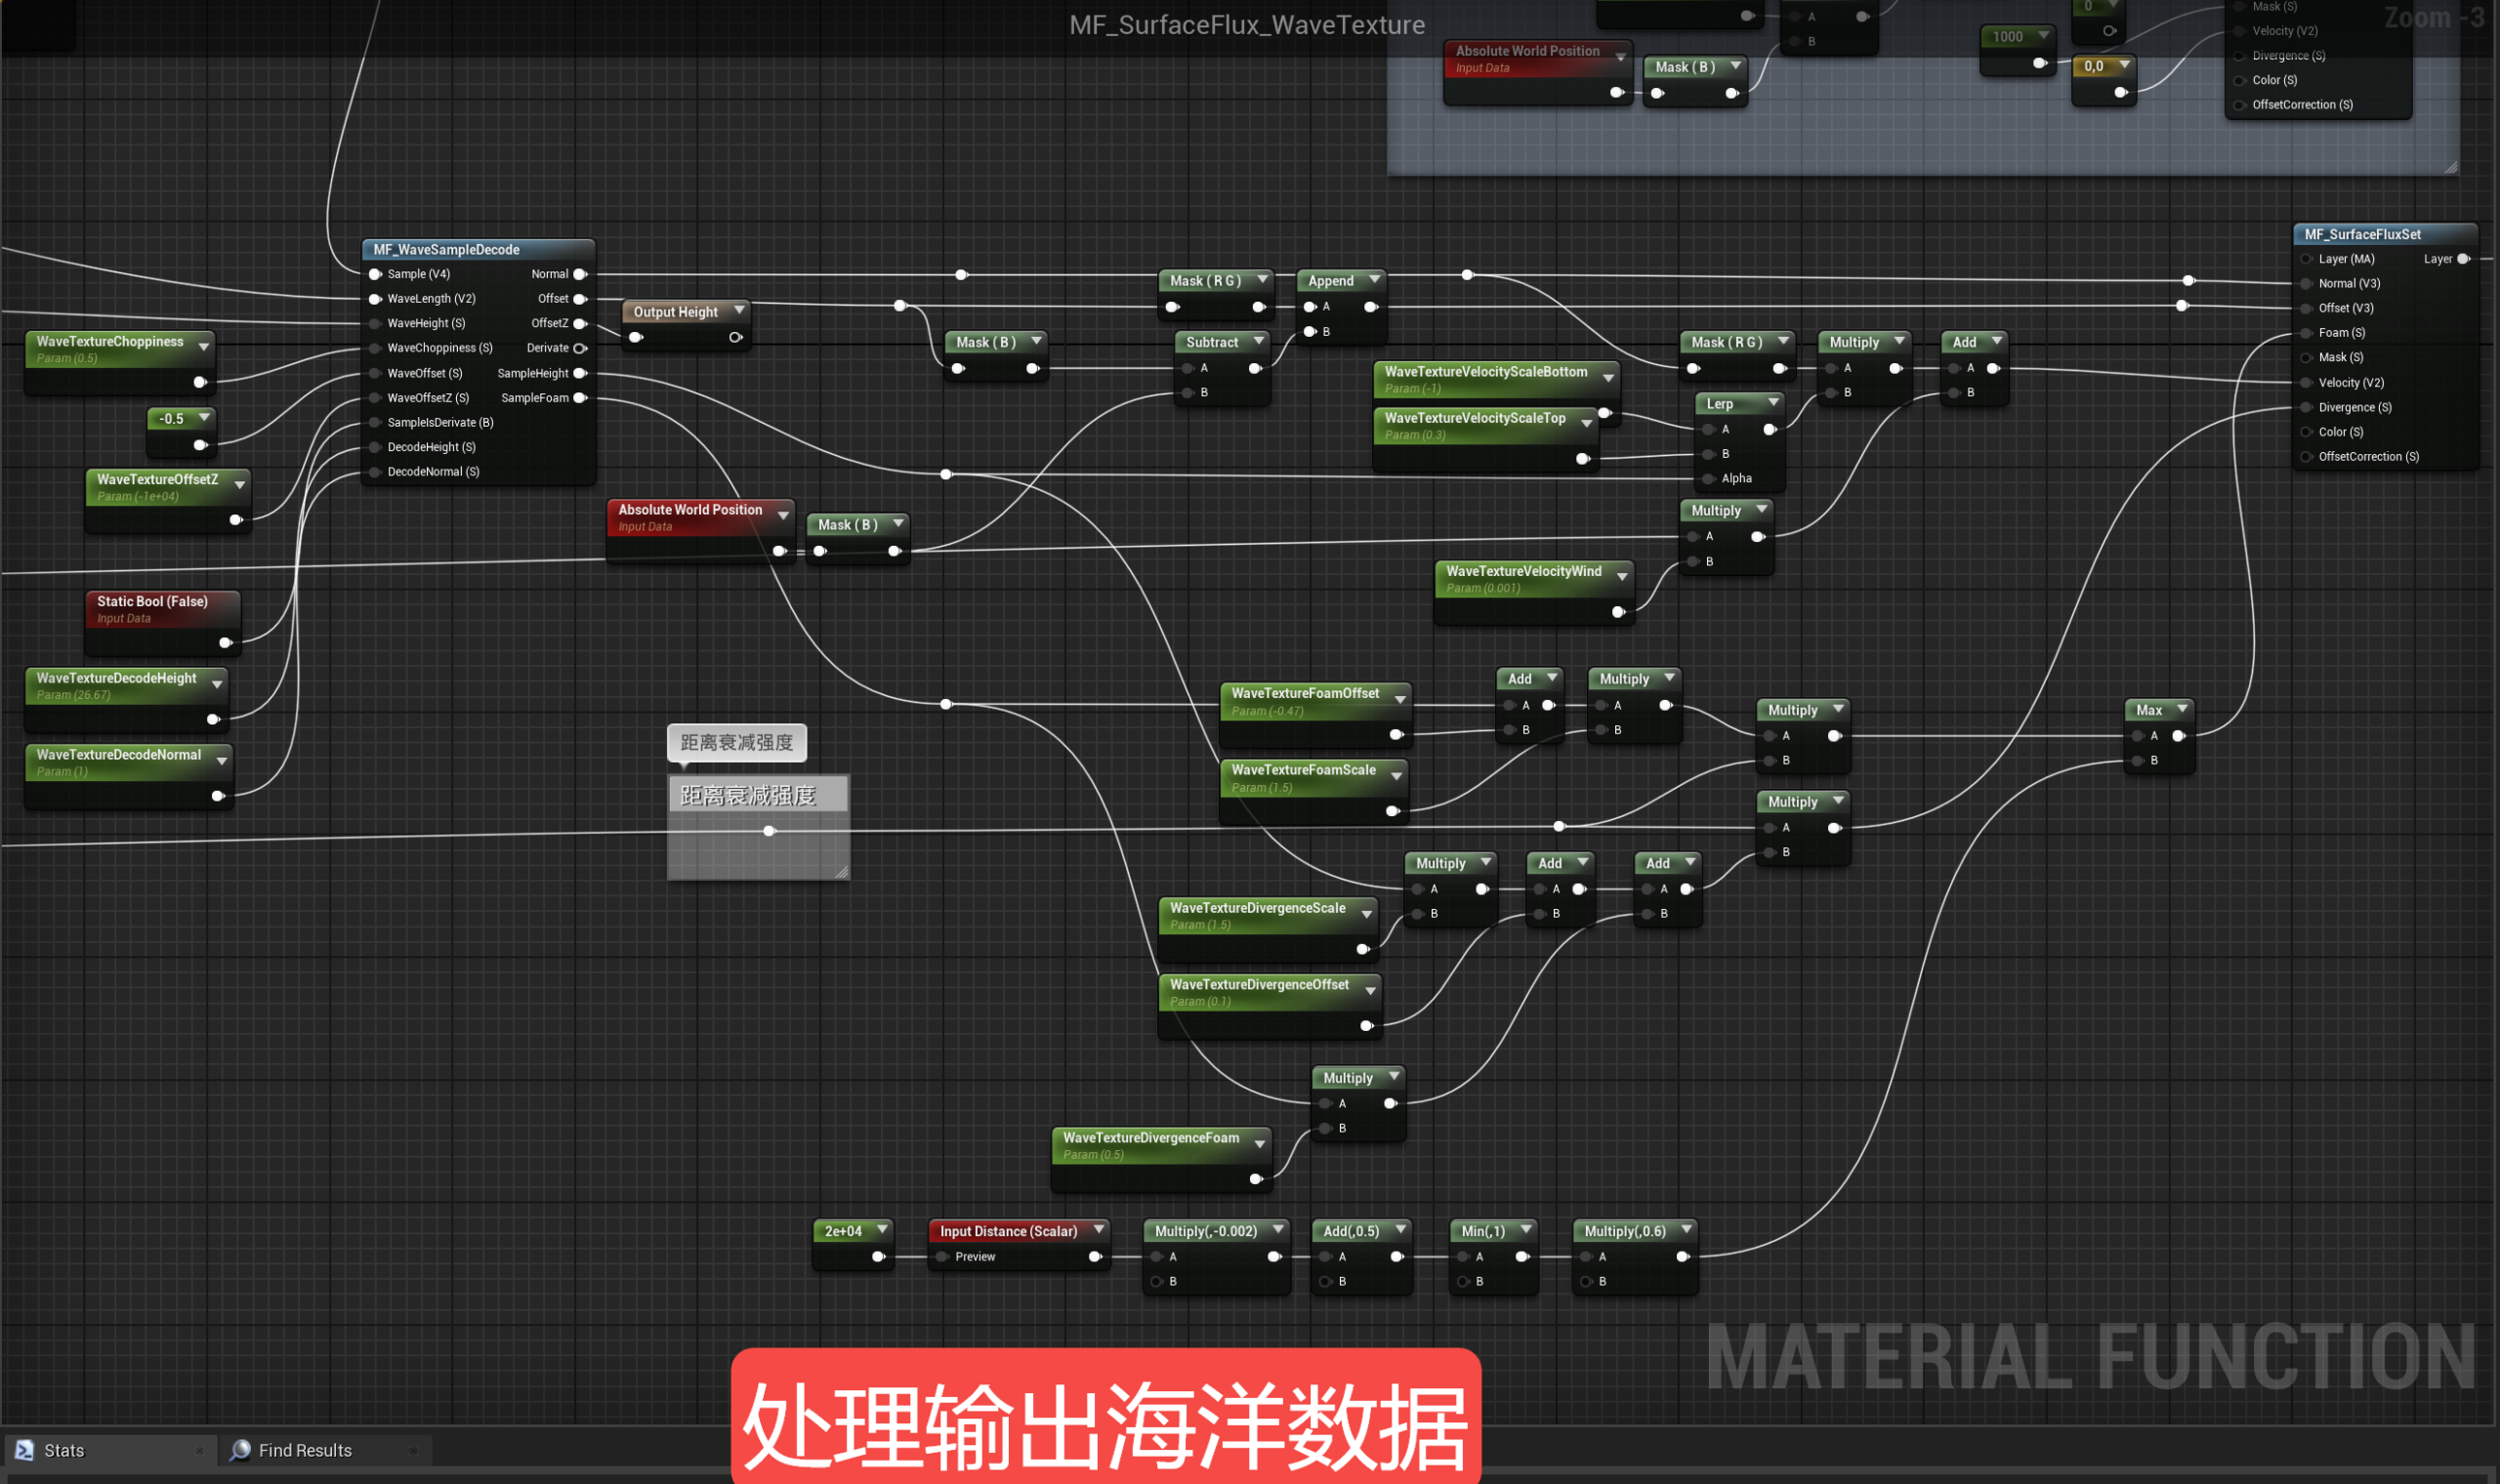2500x1484 pixels.
Task: Click the Max node's output pin
Action: pyautogui.click(x=2178, y=736)
